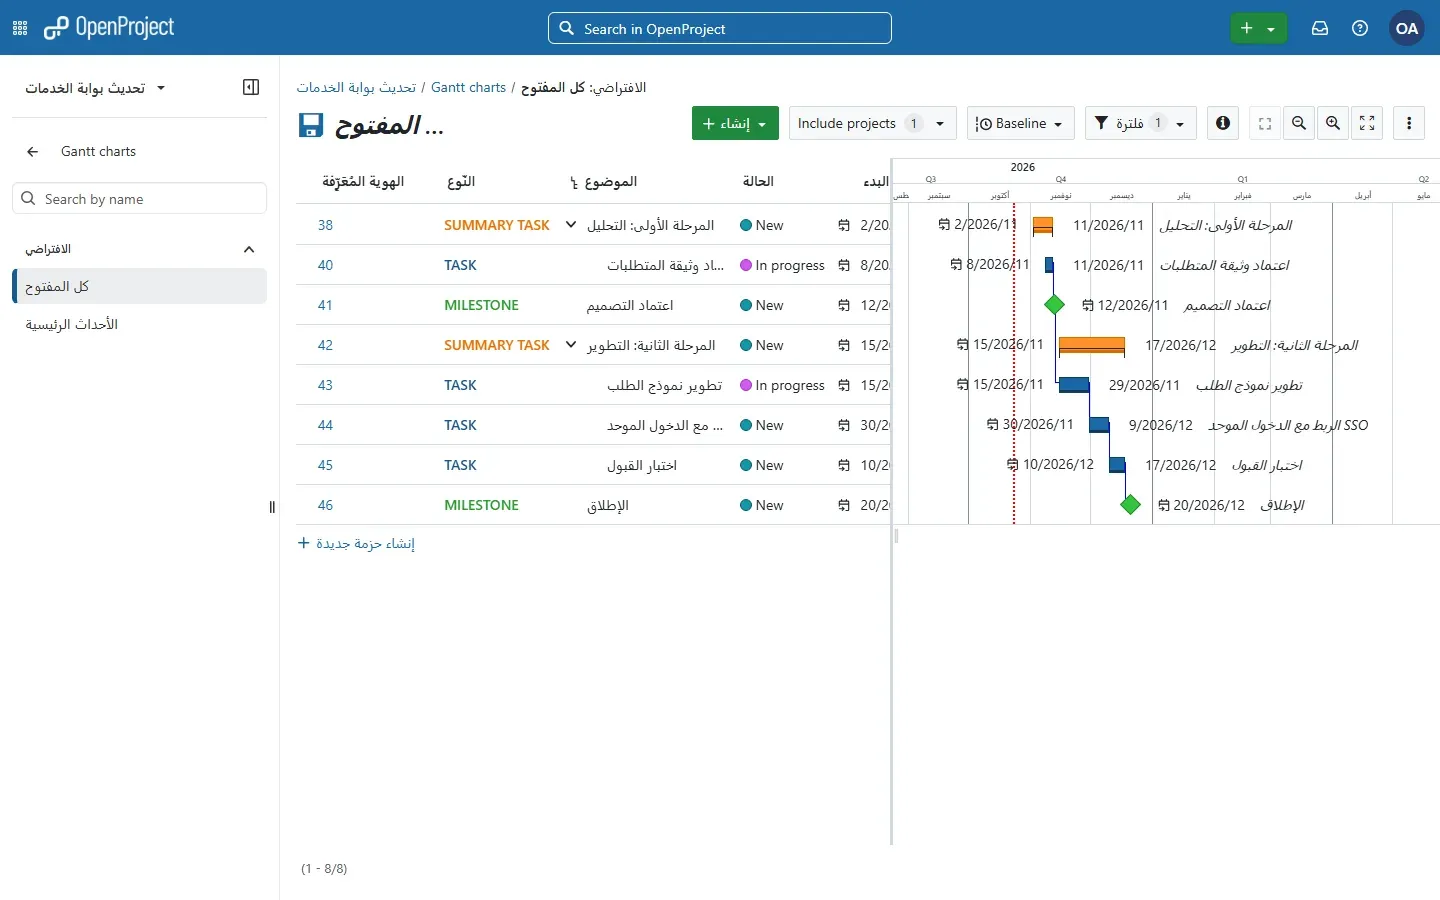Click the Gantt charts breadcrumb link
Viewport: 1440px width, 900px height.
[469, 88]
